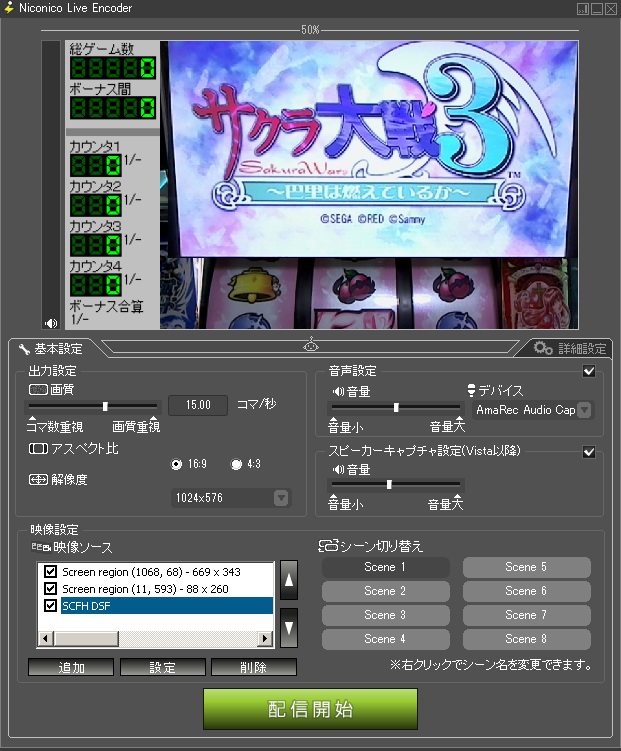Click source list scroll-right arrow
621x751 pixels.
[264, 638]
